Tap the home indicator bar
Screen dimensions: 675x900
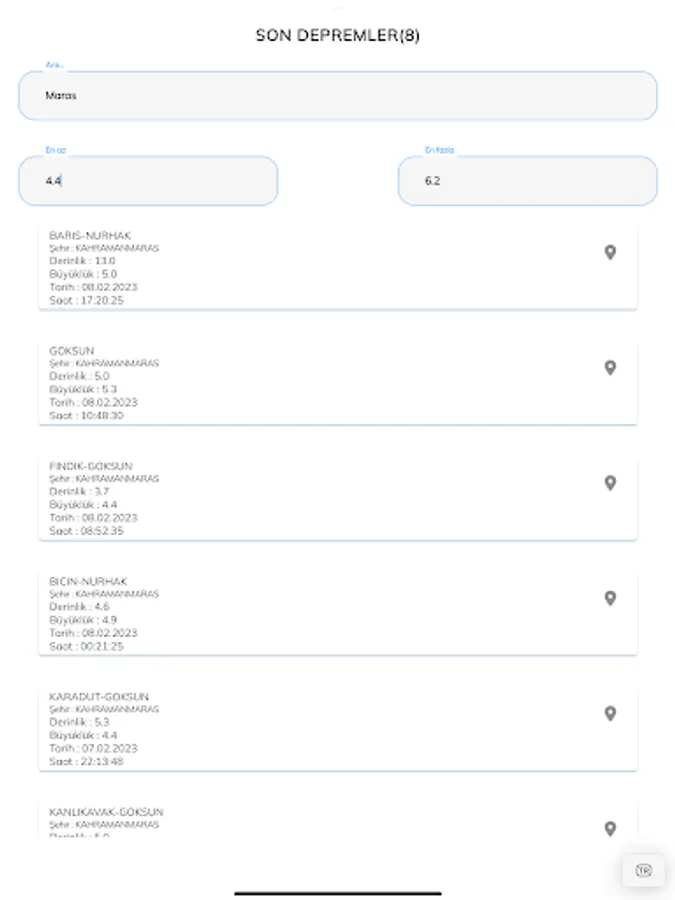point(337,892)
